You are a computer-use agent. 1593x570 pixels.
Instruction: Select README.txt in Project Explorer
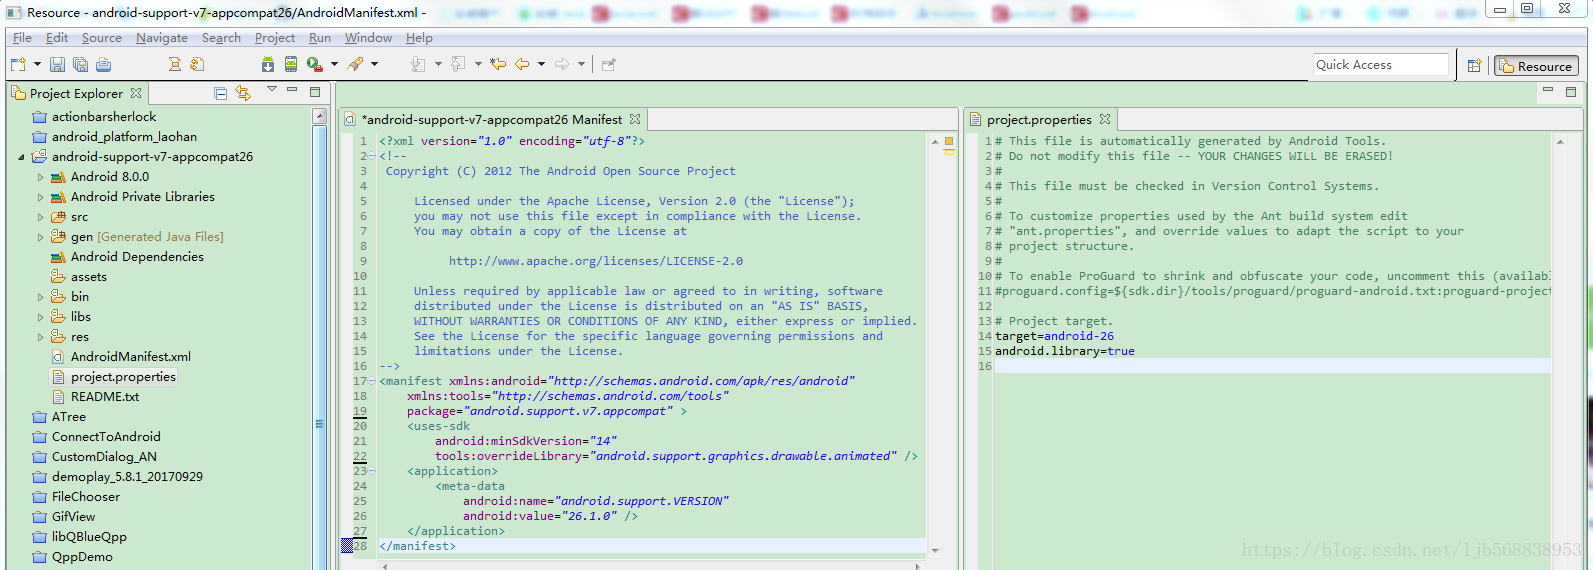point(104,397)
